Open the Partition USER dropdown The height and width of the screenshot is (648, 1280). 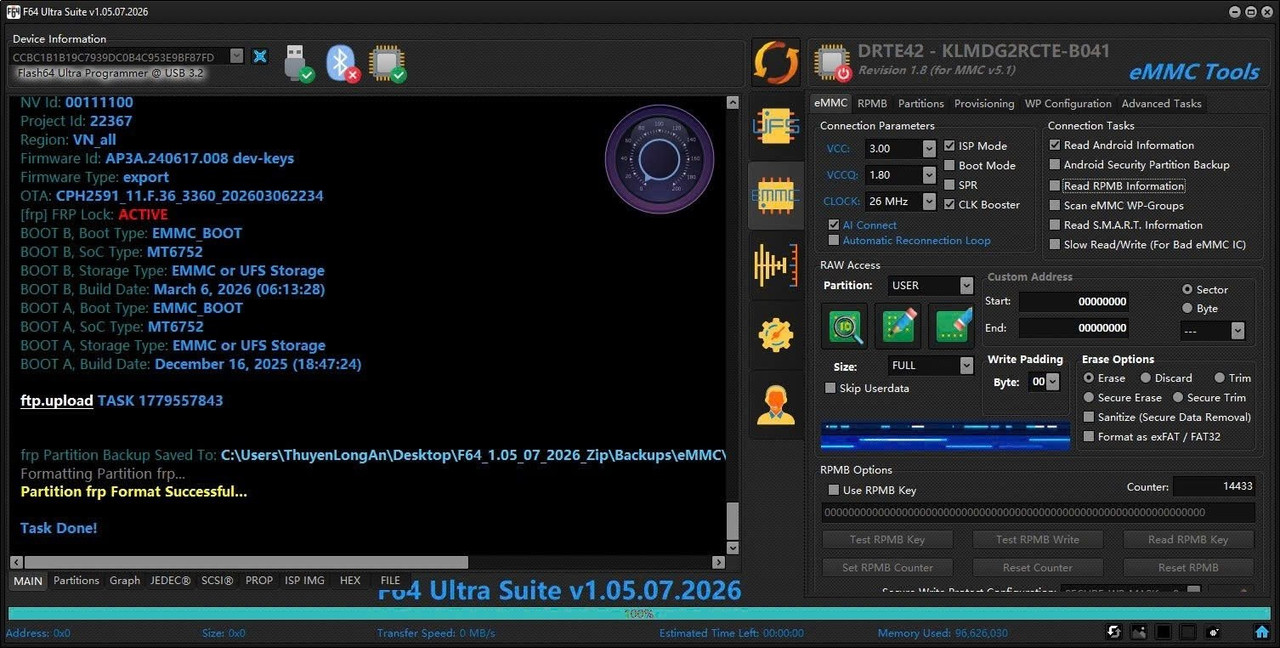pyautogui.click(x=966, y=285)
